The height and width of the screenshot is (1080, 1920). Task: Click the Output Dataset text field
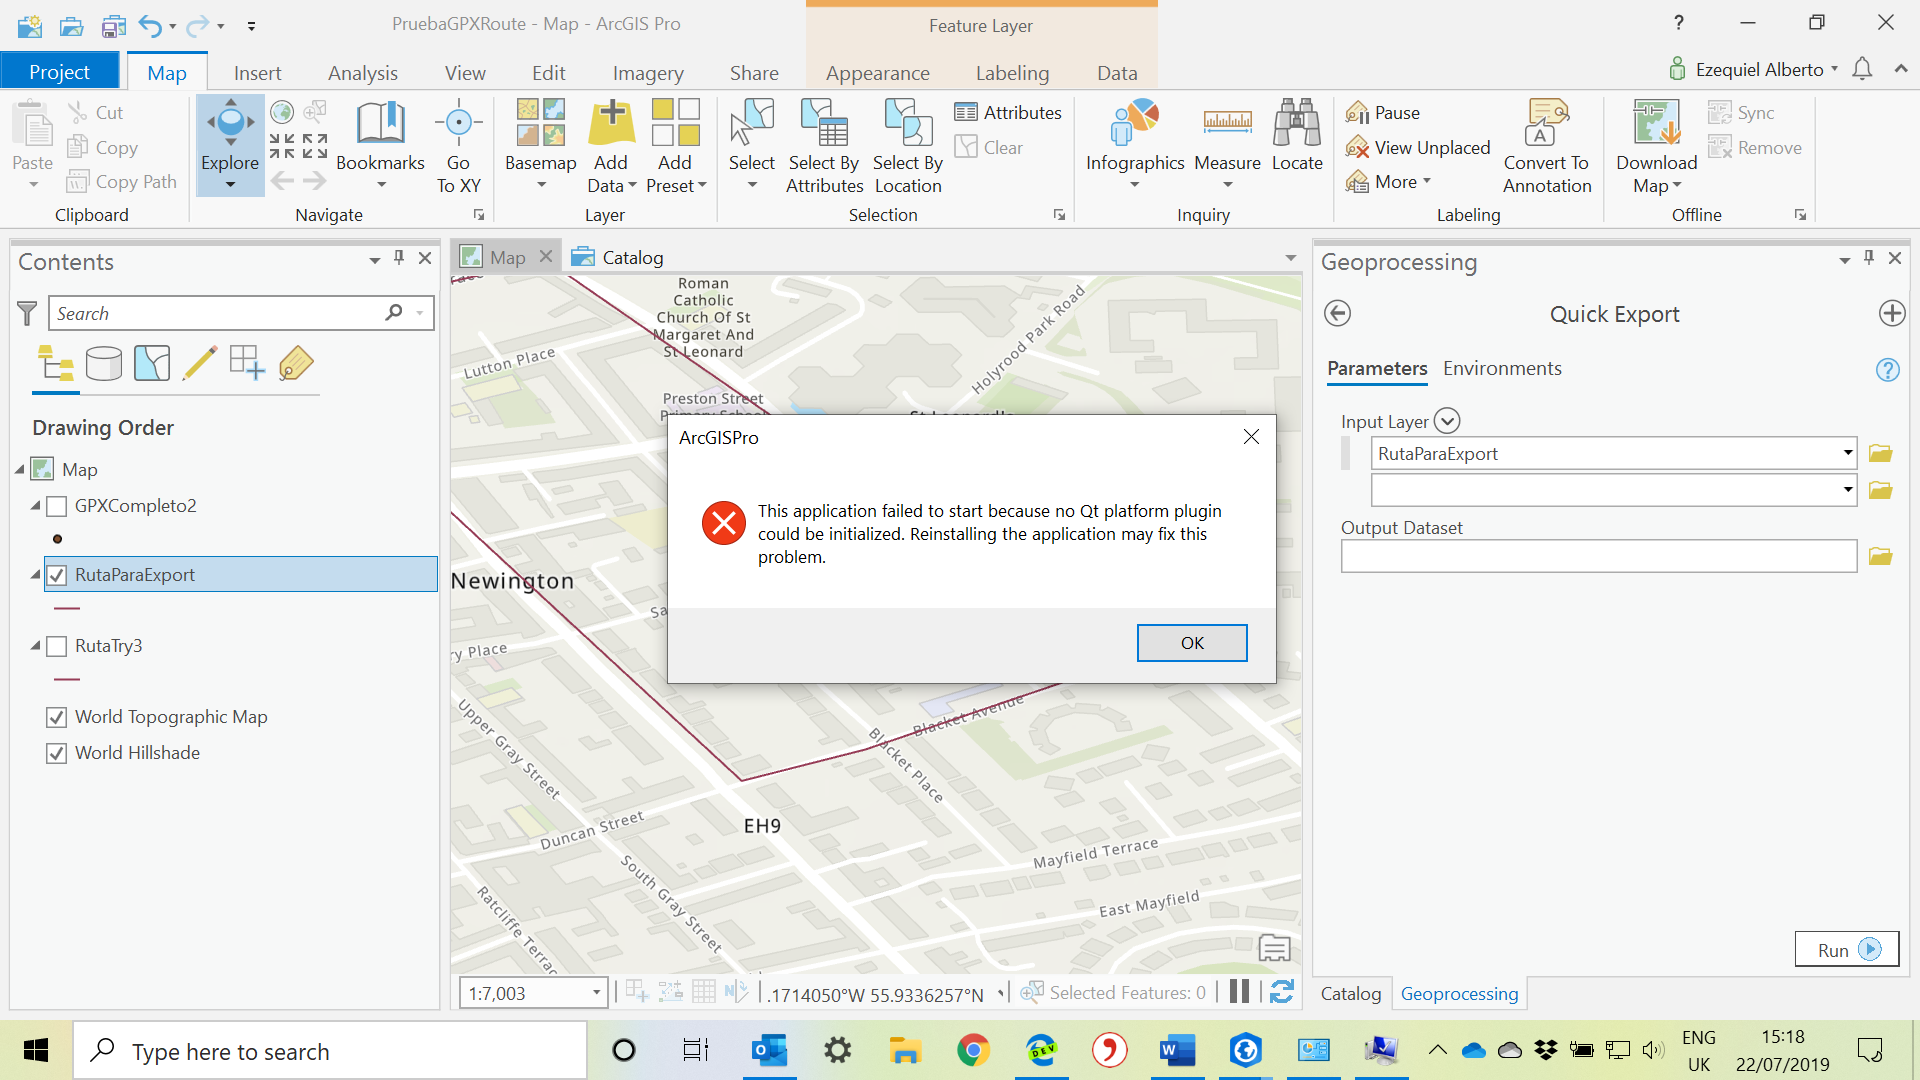(1598, 557)
